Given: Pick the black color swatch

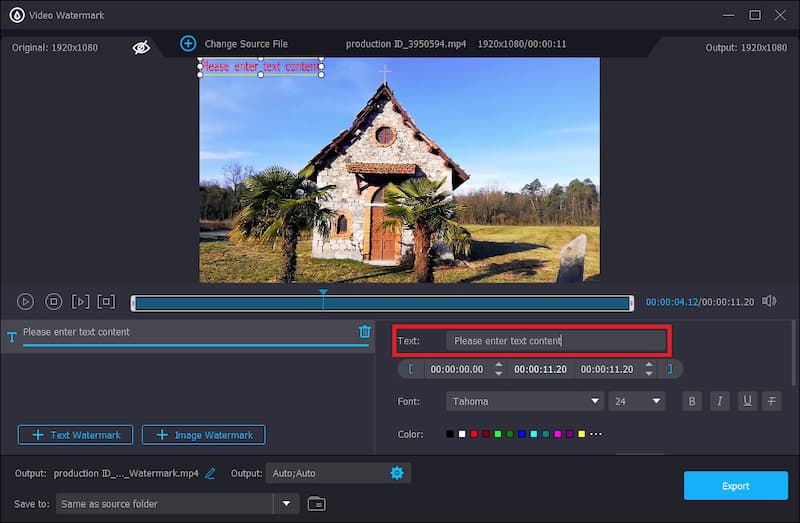Looking at the screenshot, I should click(449, 434).
